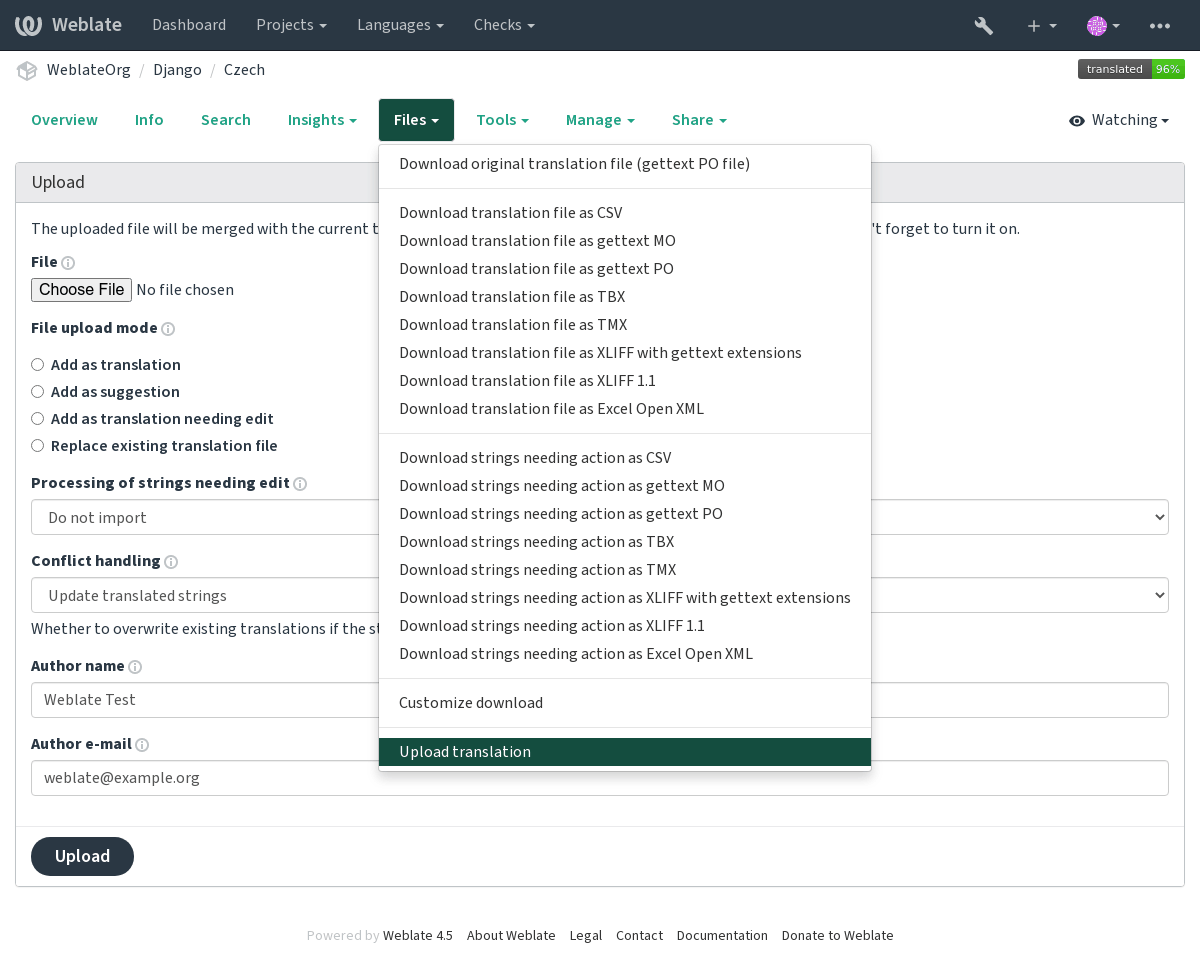Select Add as translation needing edit

tap(37, 419)
